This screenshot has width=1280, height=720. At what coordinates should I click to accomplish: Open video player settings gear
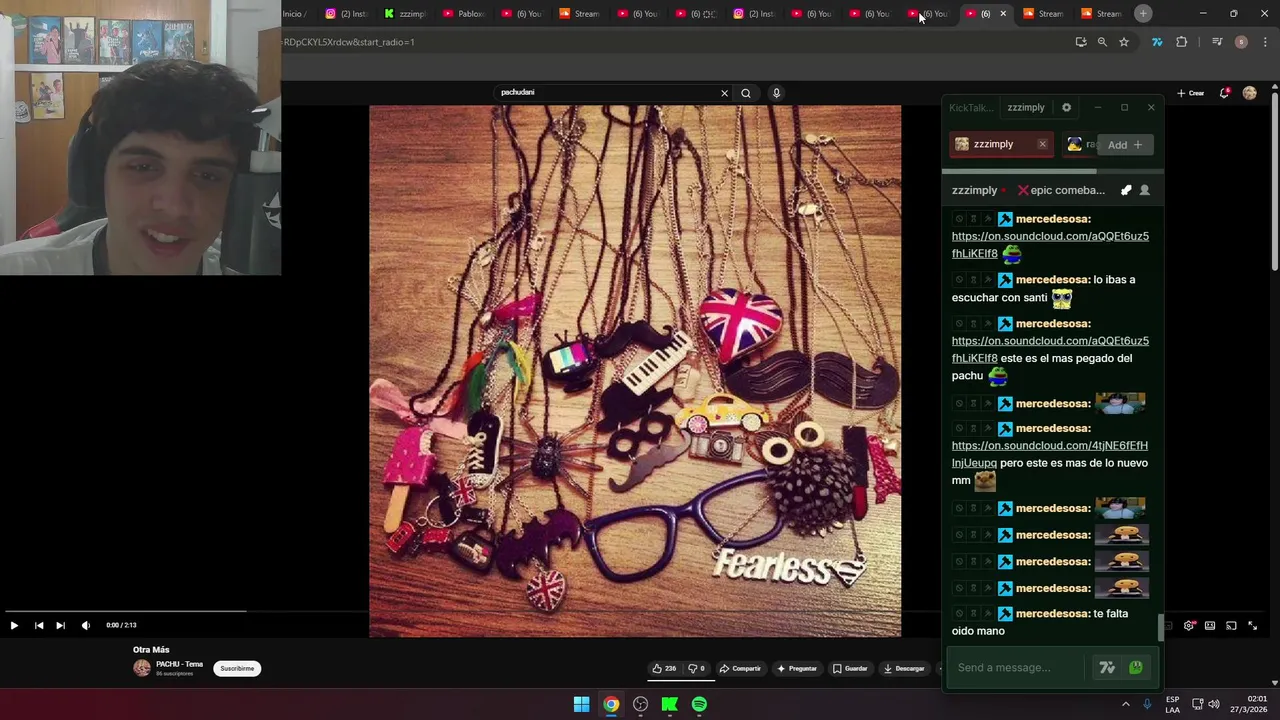(1189, 625)
